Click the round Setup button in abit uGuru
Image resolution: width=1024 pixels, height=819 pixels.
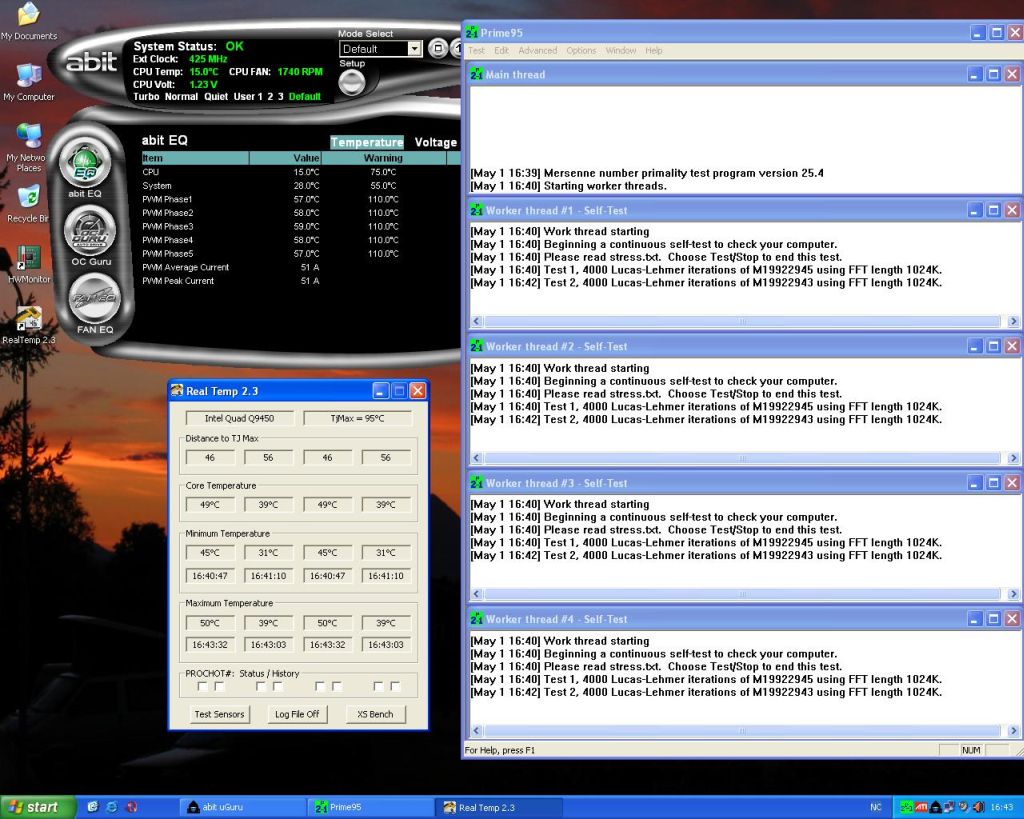[352, 83]
